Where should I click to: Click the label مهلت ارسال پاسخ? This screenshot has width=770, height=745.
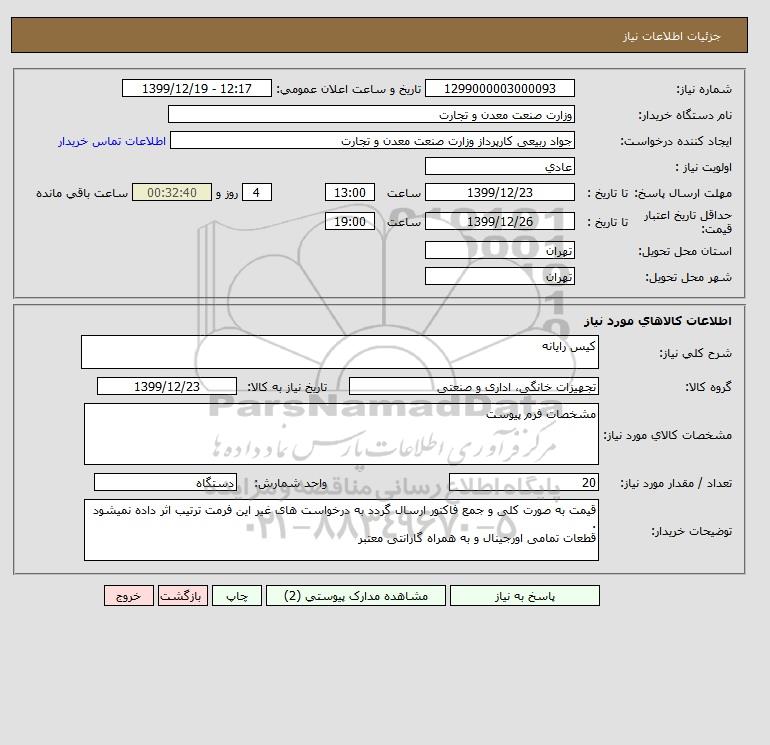(683, 193)
